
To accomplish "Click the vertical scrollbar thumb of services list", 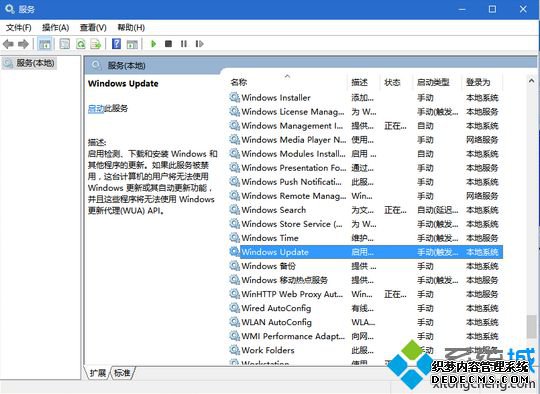I will point(531,326).
